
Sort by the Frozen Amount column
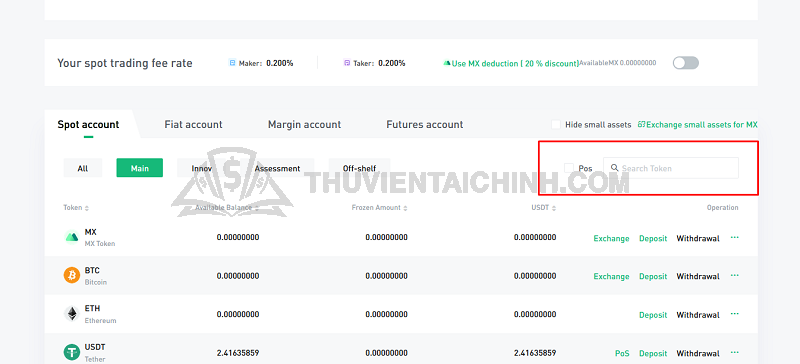[380, 208]
